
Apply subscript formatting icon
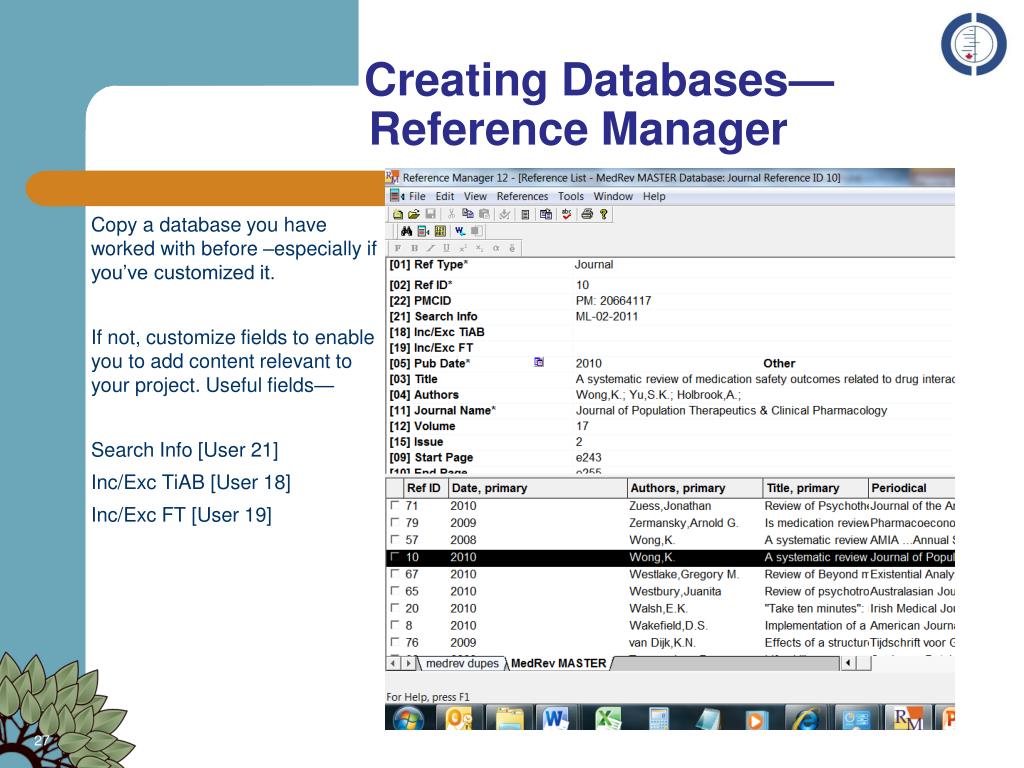pyautogui.click(x=479, y=248)
